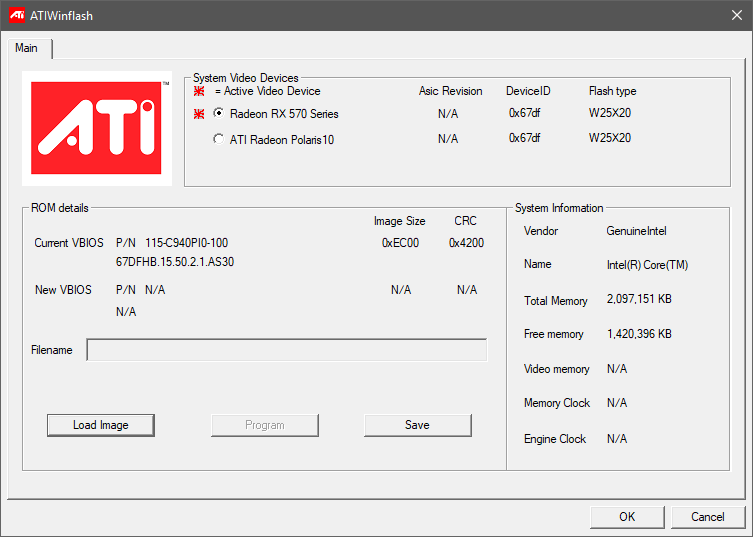Click the Engine Clock label
This screenshot has height=537, width=753.
[555, 439]
